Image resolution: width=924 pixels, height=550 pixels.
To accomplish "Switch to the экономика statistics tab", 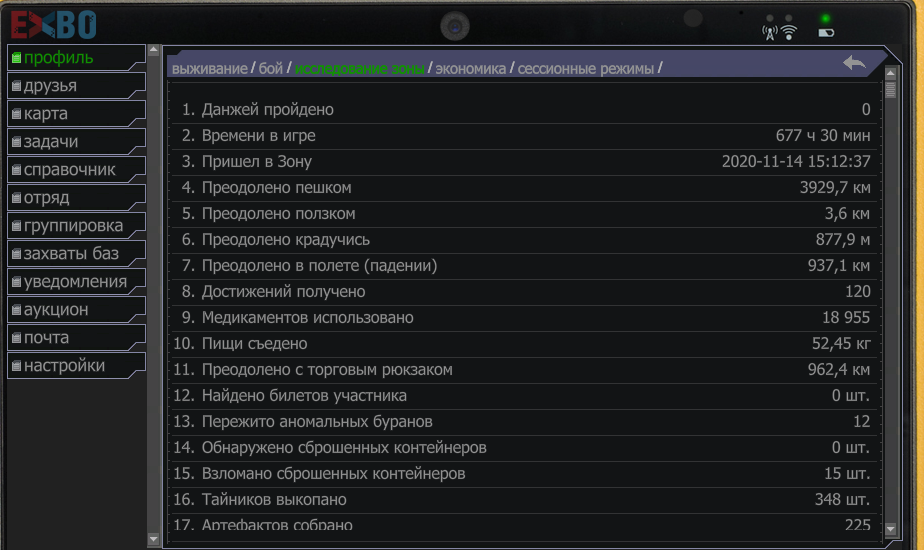I will (470, 69).
